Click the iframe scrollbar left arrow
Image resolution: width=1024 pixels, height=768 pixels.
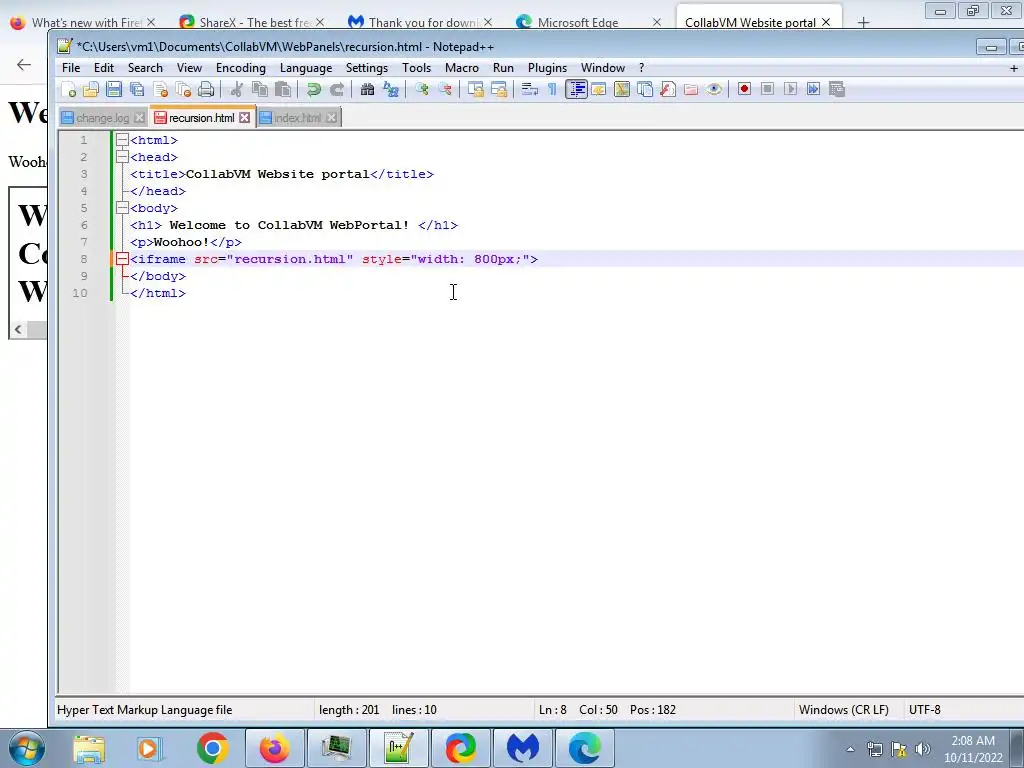[x=18, y=330]
